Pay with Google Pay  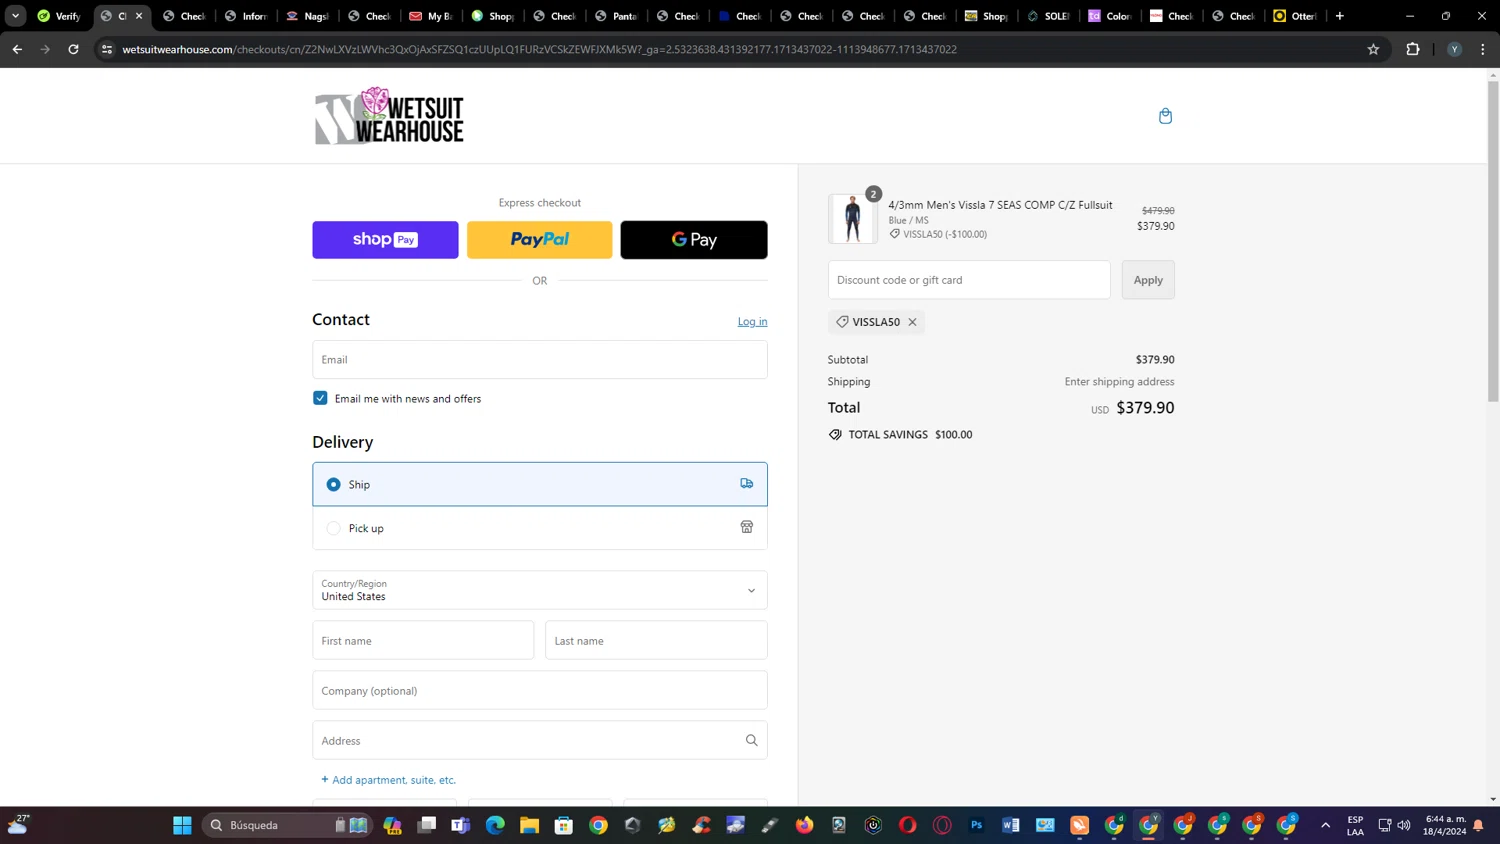click(694, 240)
